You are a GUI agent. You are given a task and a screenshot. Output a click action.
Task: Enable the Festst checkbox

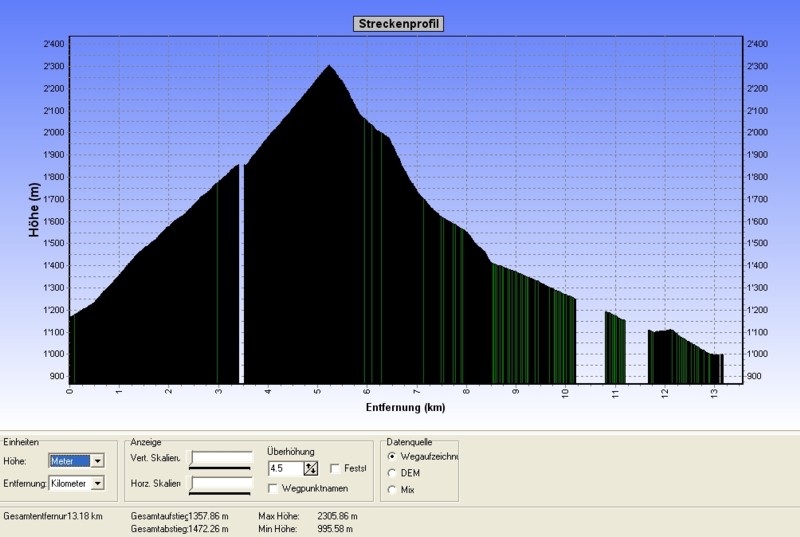coord(335,468)
